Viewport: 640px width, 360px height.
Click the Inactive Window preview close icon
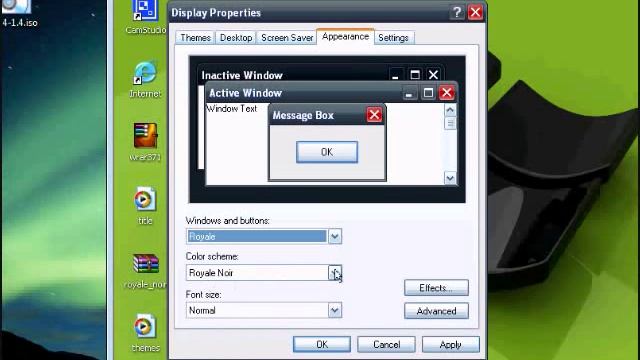[x=433, y=75]
